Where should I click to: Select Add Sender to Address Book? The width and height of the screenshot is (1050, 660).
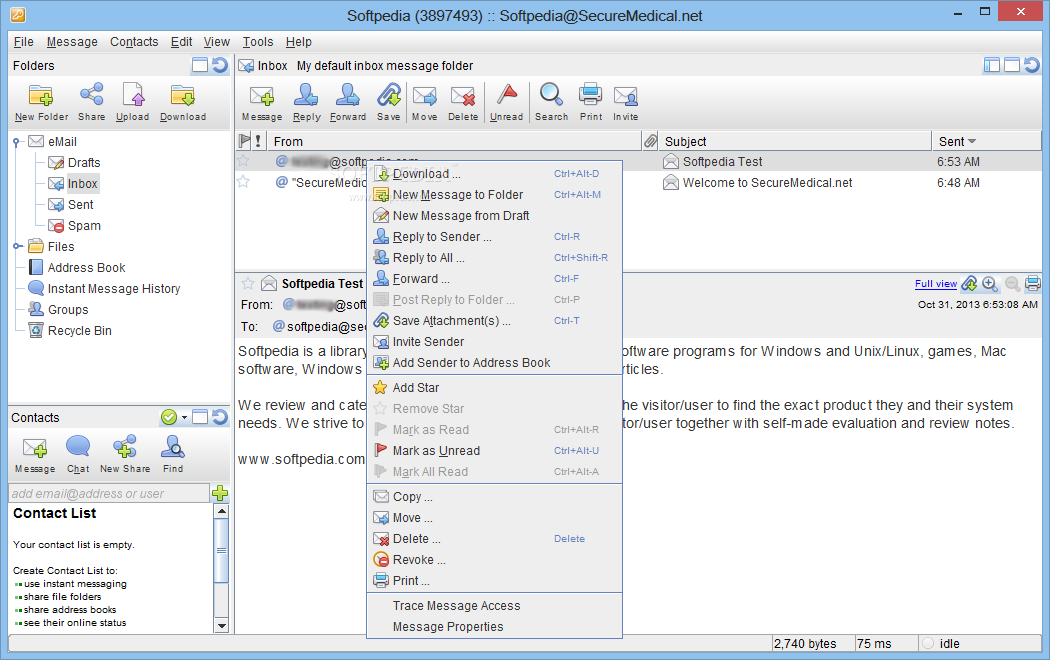[494, 363]
